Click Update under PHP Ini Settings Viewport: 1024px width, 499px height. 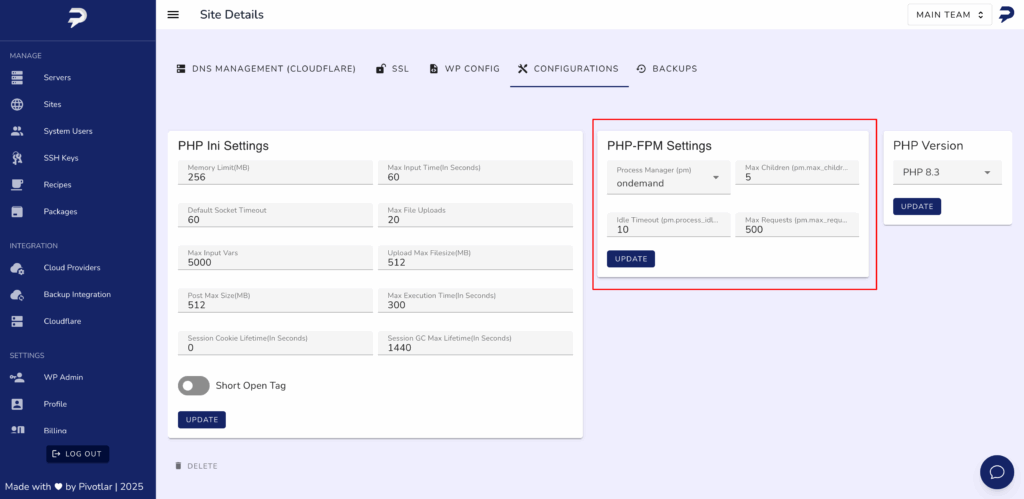202,420
